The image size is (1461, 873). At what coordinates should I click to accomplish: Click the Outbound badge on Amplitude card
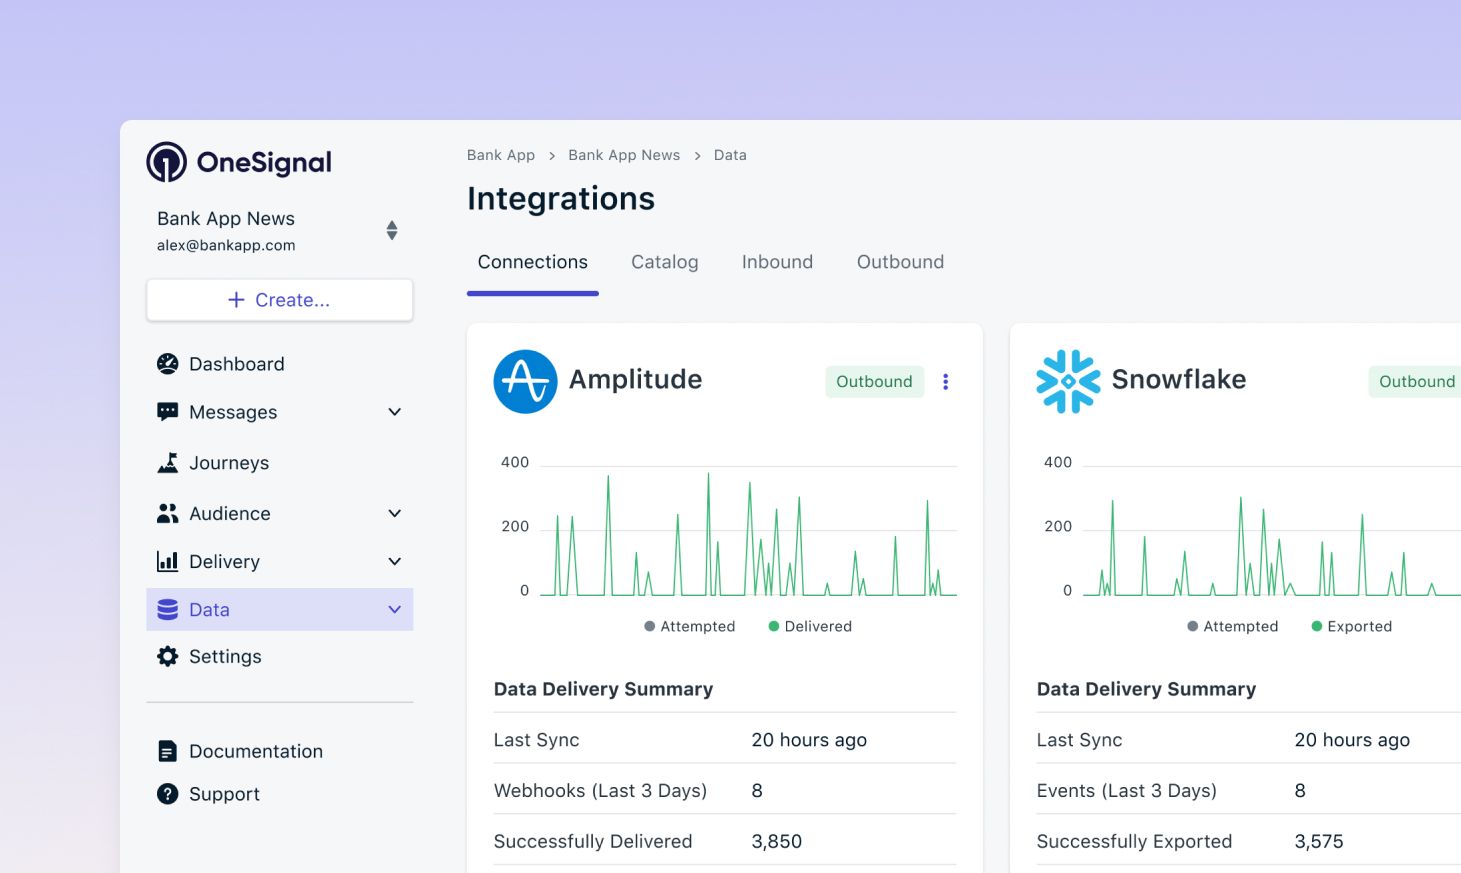[874, 381]
